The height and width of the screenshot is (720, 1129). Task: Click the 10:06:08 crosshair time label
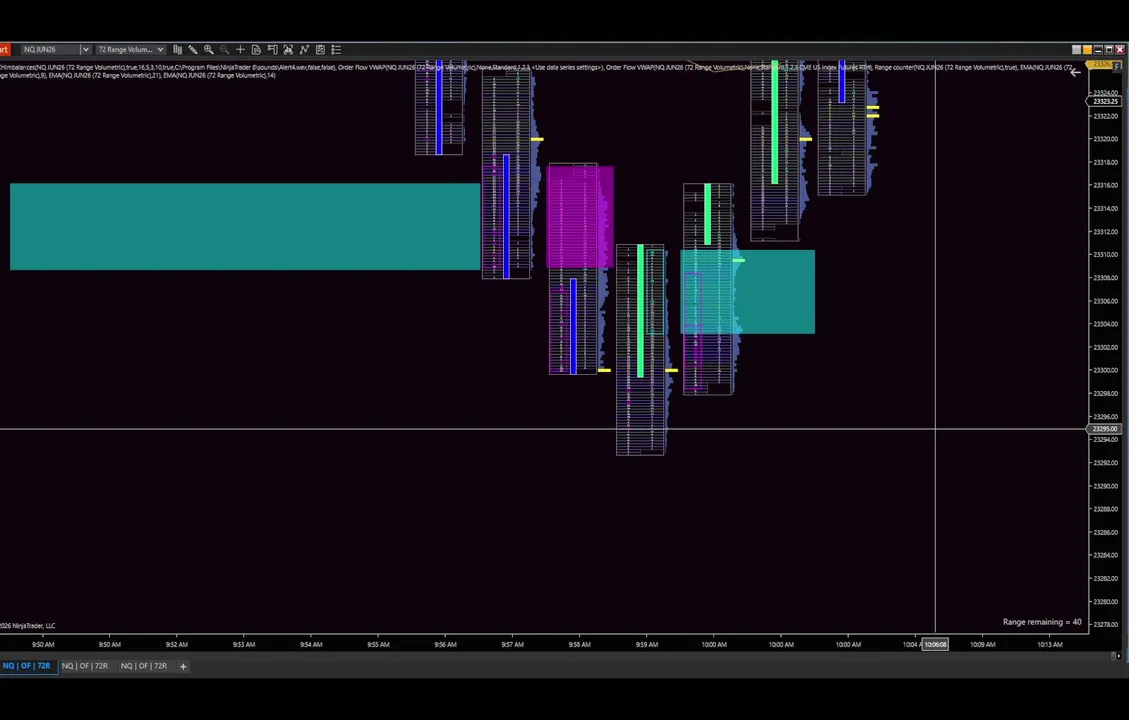click(x=935, y=644)
